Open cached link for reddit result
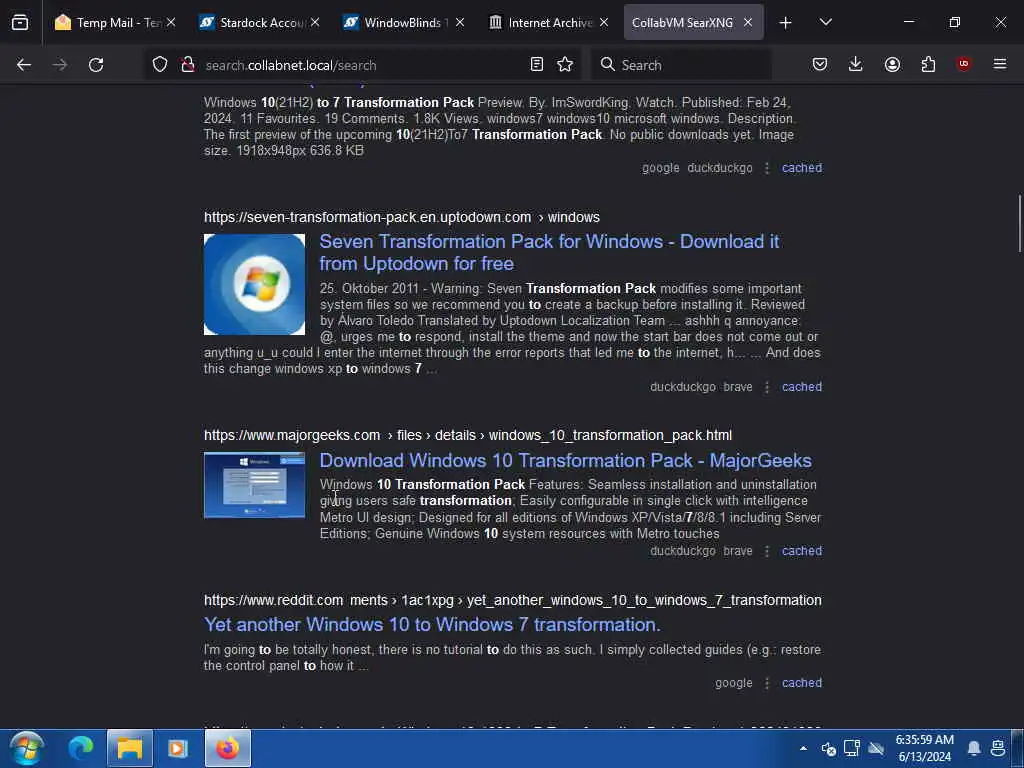This screenshot has width=1024, height=768. tap(802, 682)
